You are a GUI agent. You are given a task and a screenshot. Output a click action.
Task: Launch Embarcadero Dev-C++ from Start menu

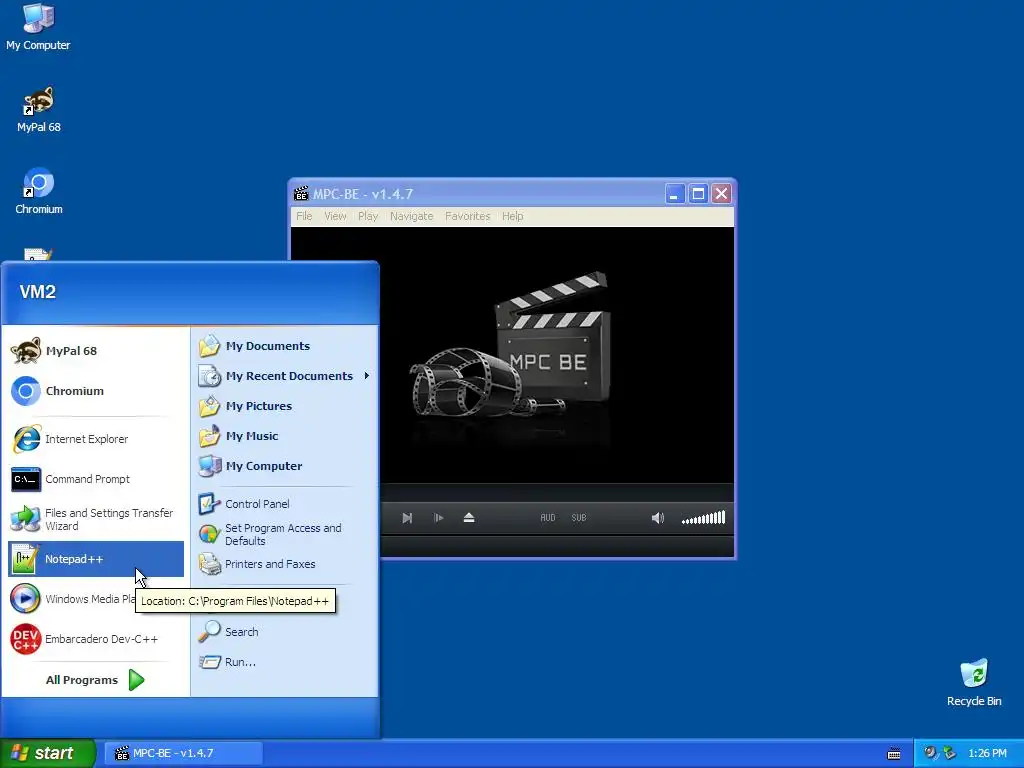(95, 639)
